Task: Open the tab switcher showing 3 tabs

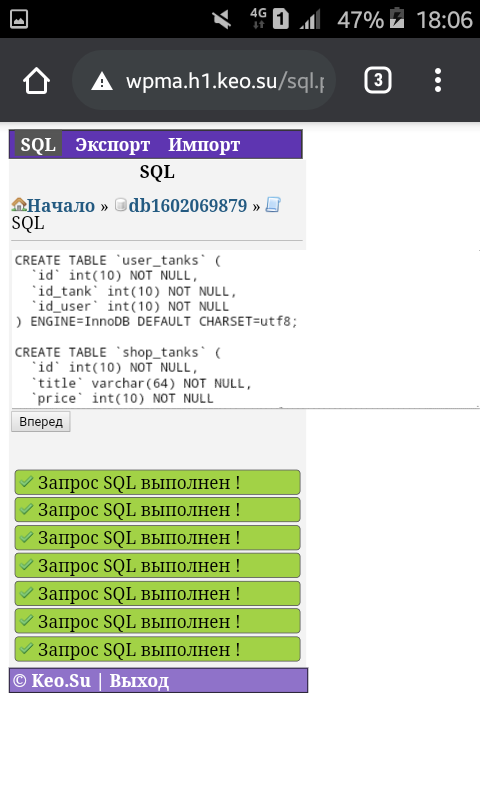Action: (377, 80)
